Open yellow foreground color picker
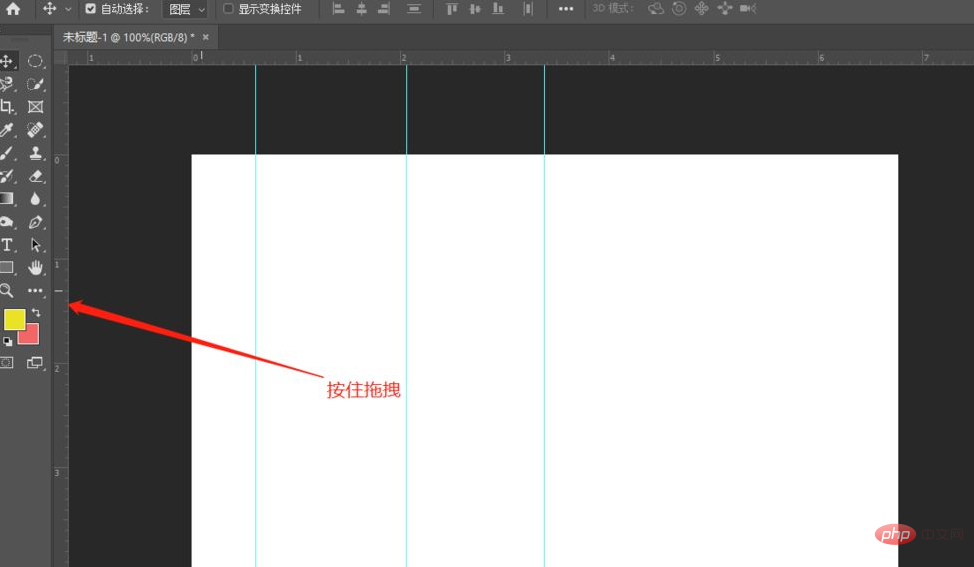This screenshot has height=567, width=974. (14, 319)
